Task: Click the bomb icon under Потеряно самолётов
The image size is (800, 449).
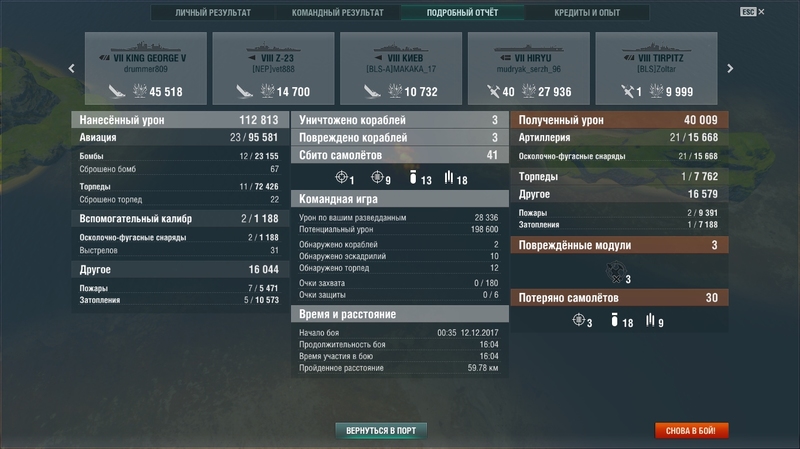Action: point(614,320)
